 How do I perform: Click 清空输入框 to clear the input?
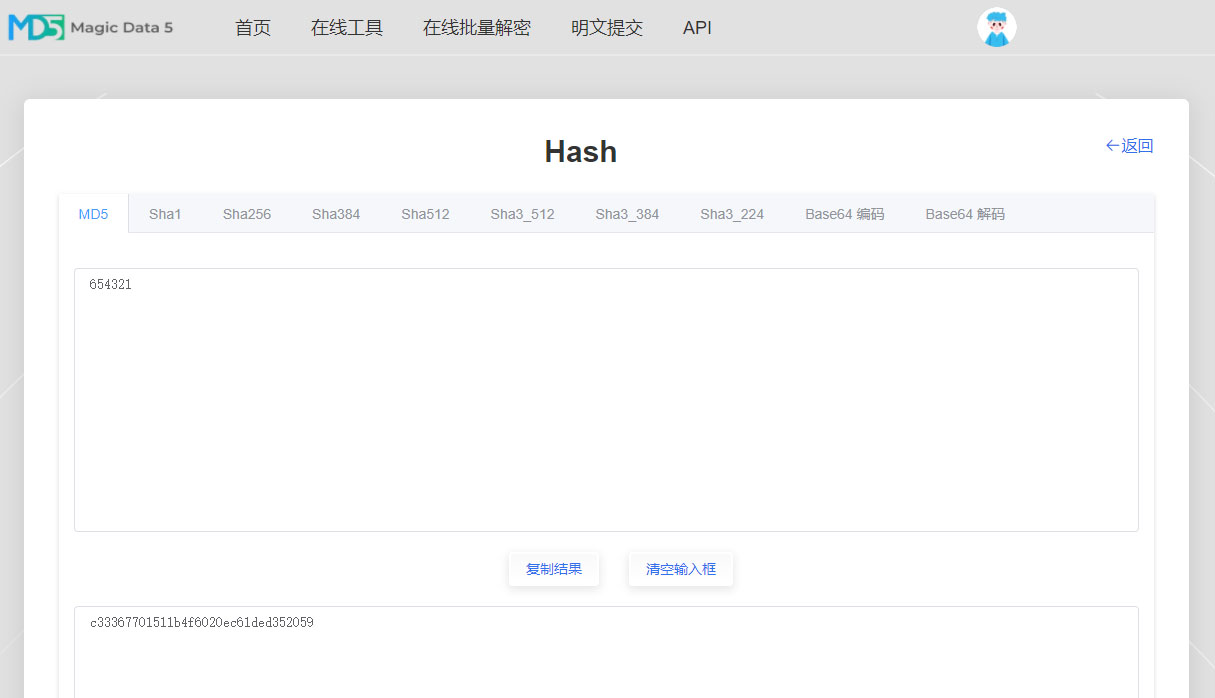tap(681, 568)
